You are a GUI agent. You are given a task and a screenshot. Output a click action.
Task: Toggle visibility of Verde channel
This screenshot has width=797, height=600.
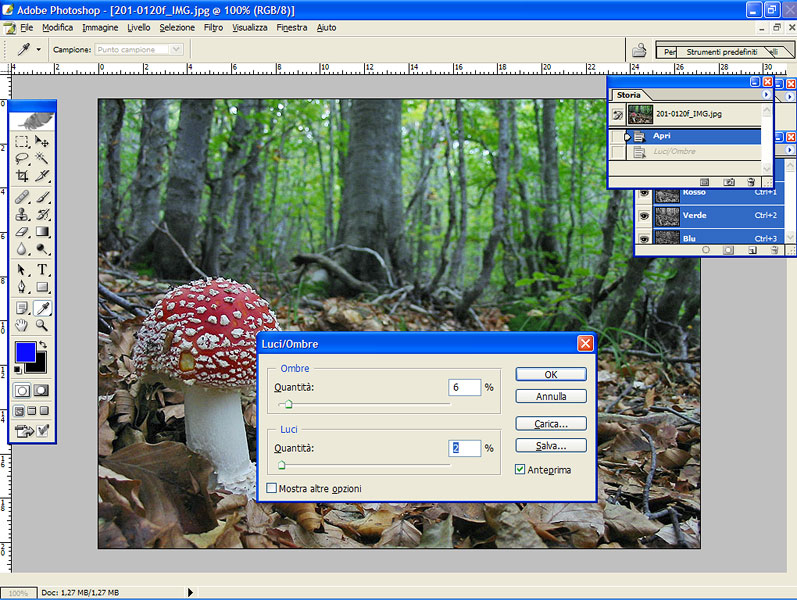click(644, 216)
